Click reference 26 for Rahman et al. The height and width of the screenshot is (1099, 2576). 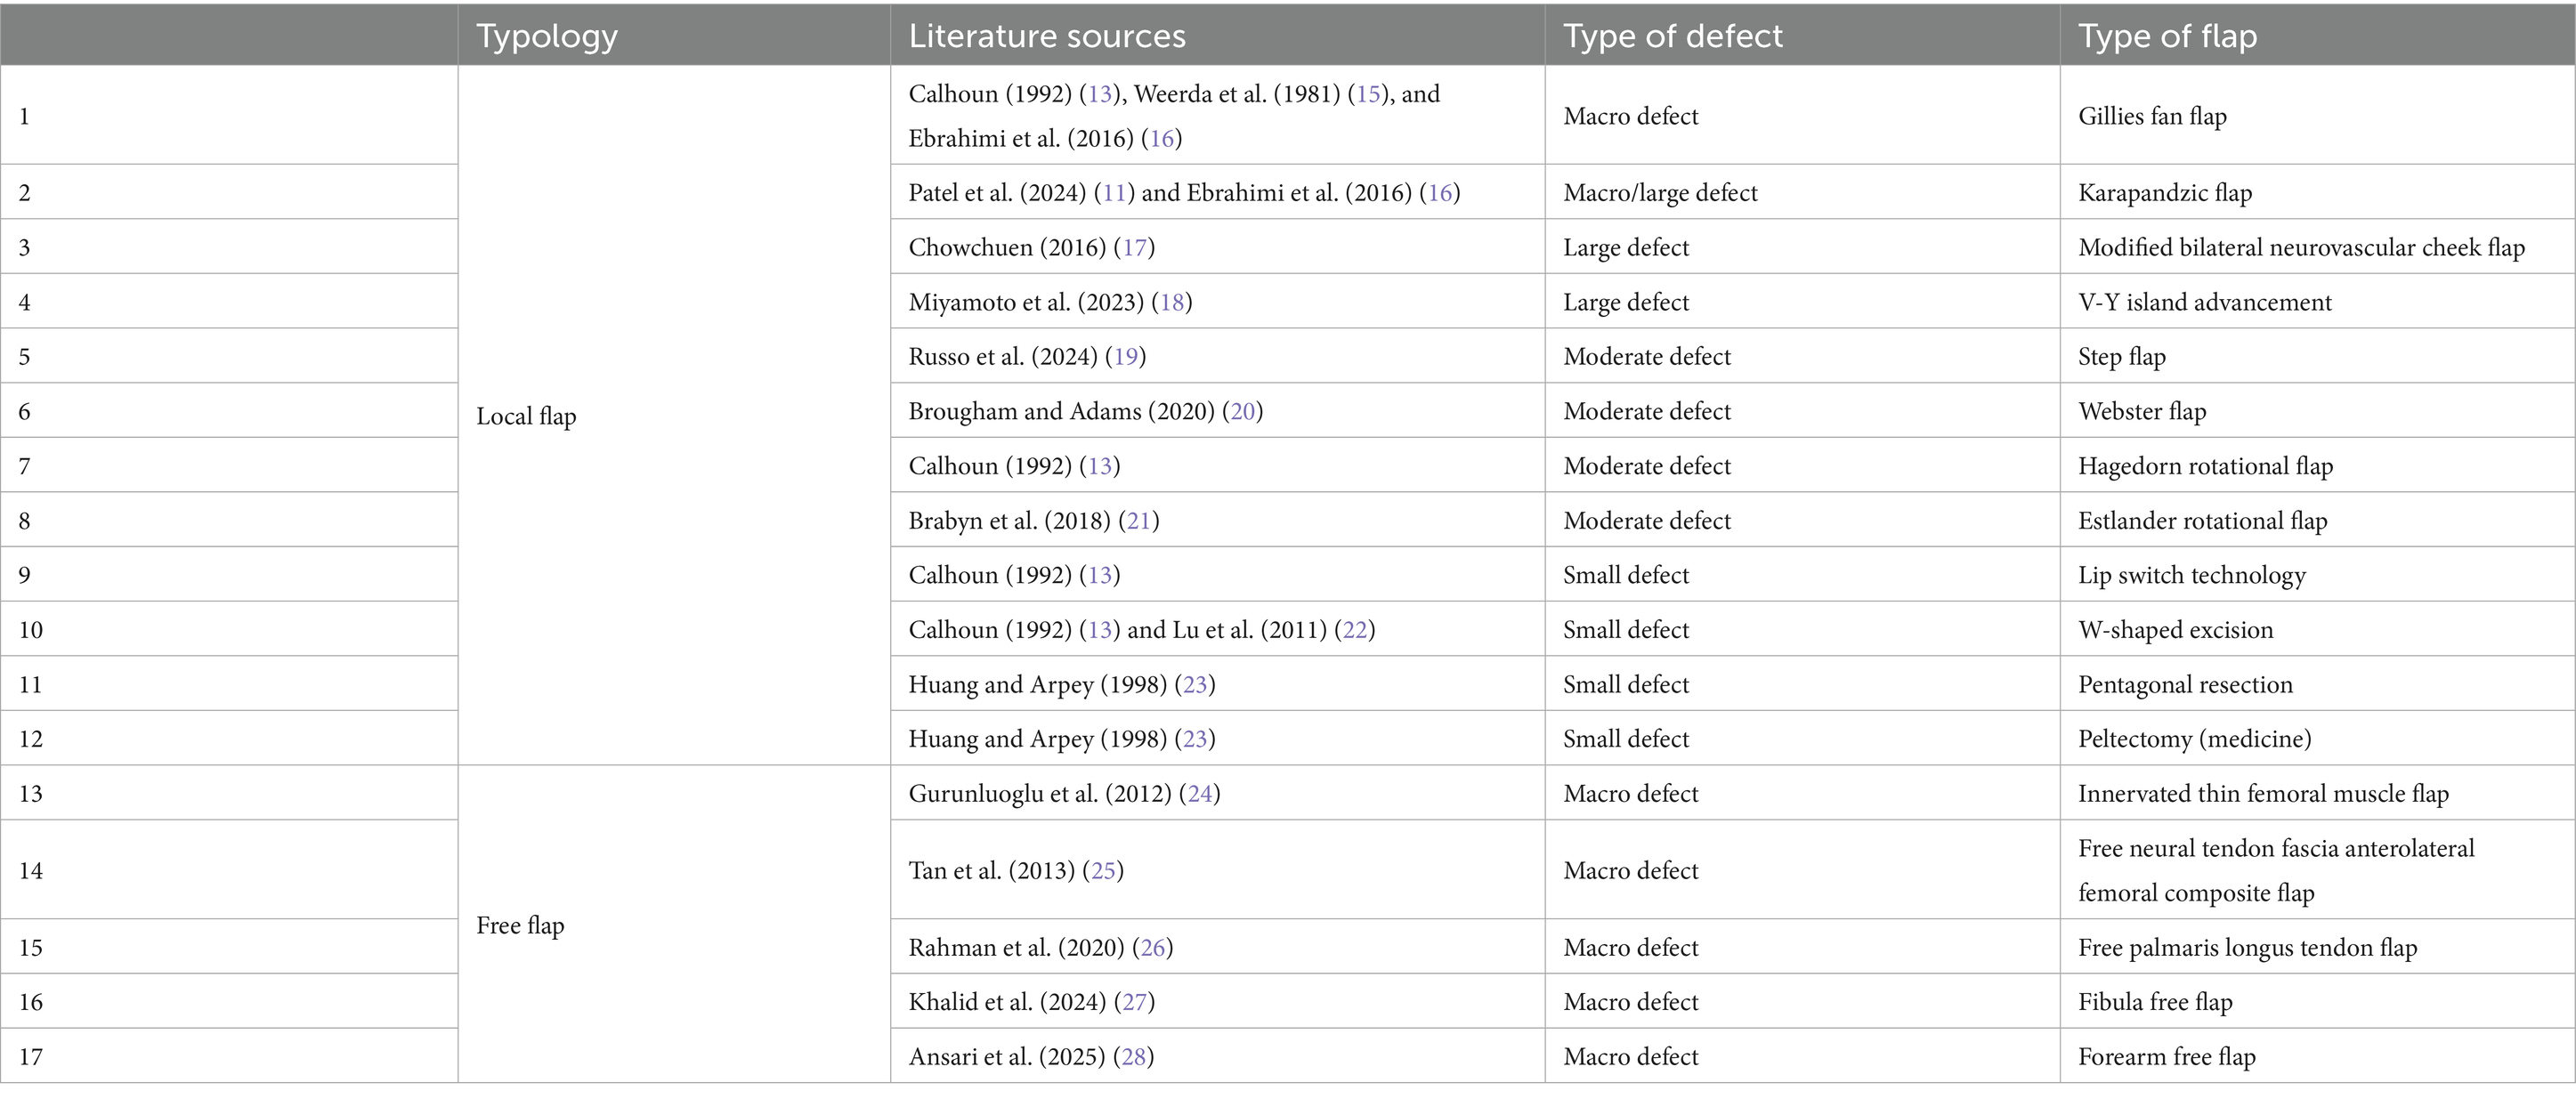coord(1152,948)
